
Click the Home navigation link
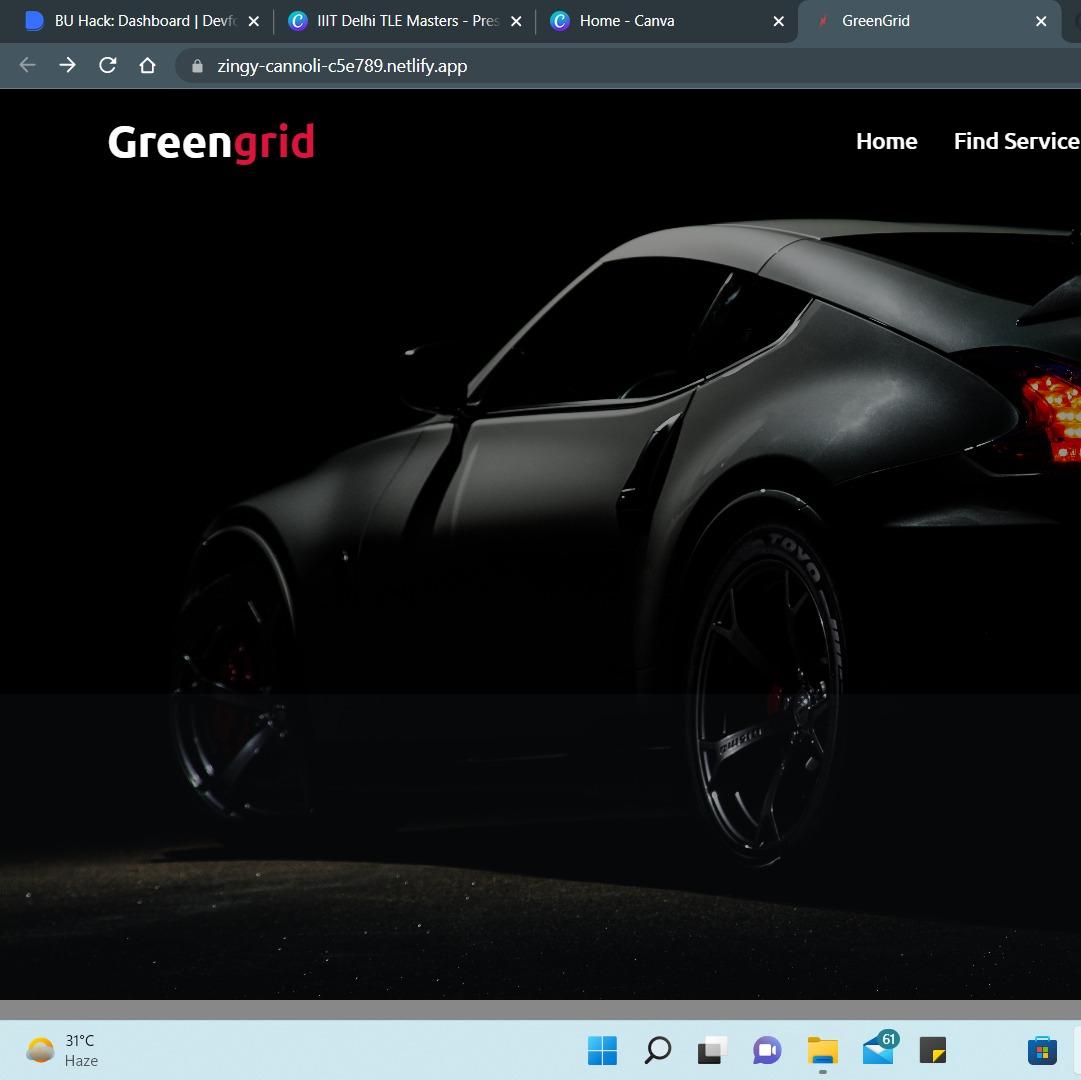click(x=886, y=142)
